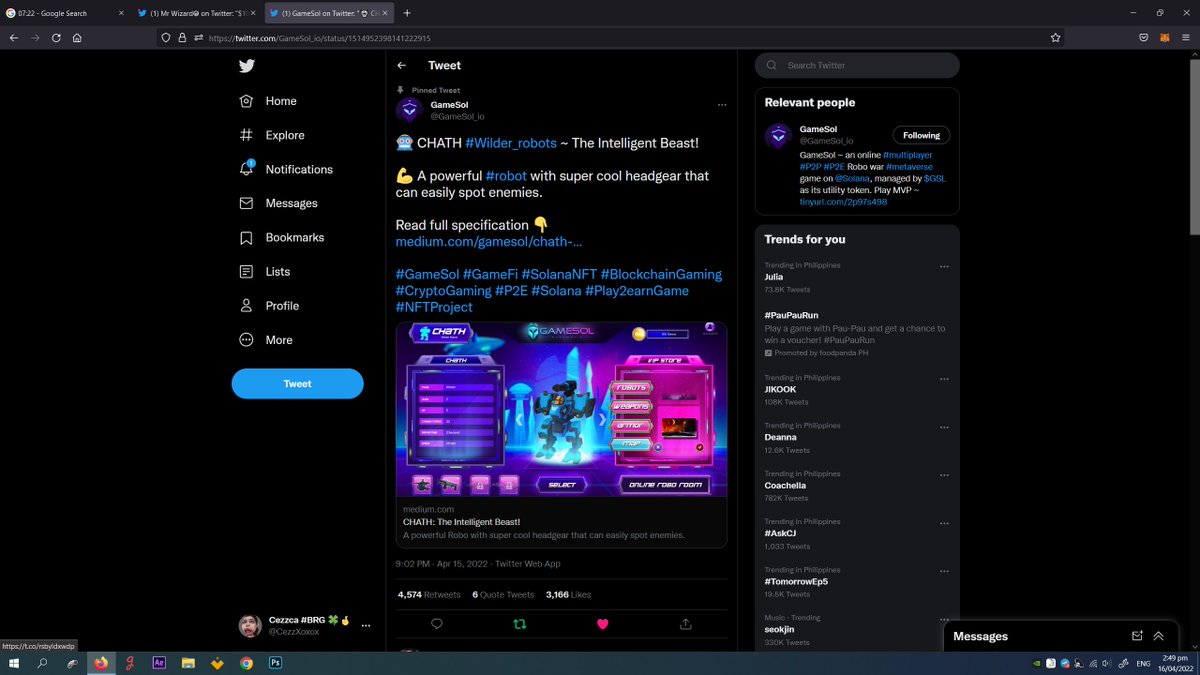Click the #robot hashtag
The height and width of the screenshot is (675, 1200).
(506, 176)
